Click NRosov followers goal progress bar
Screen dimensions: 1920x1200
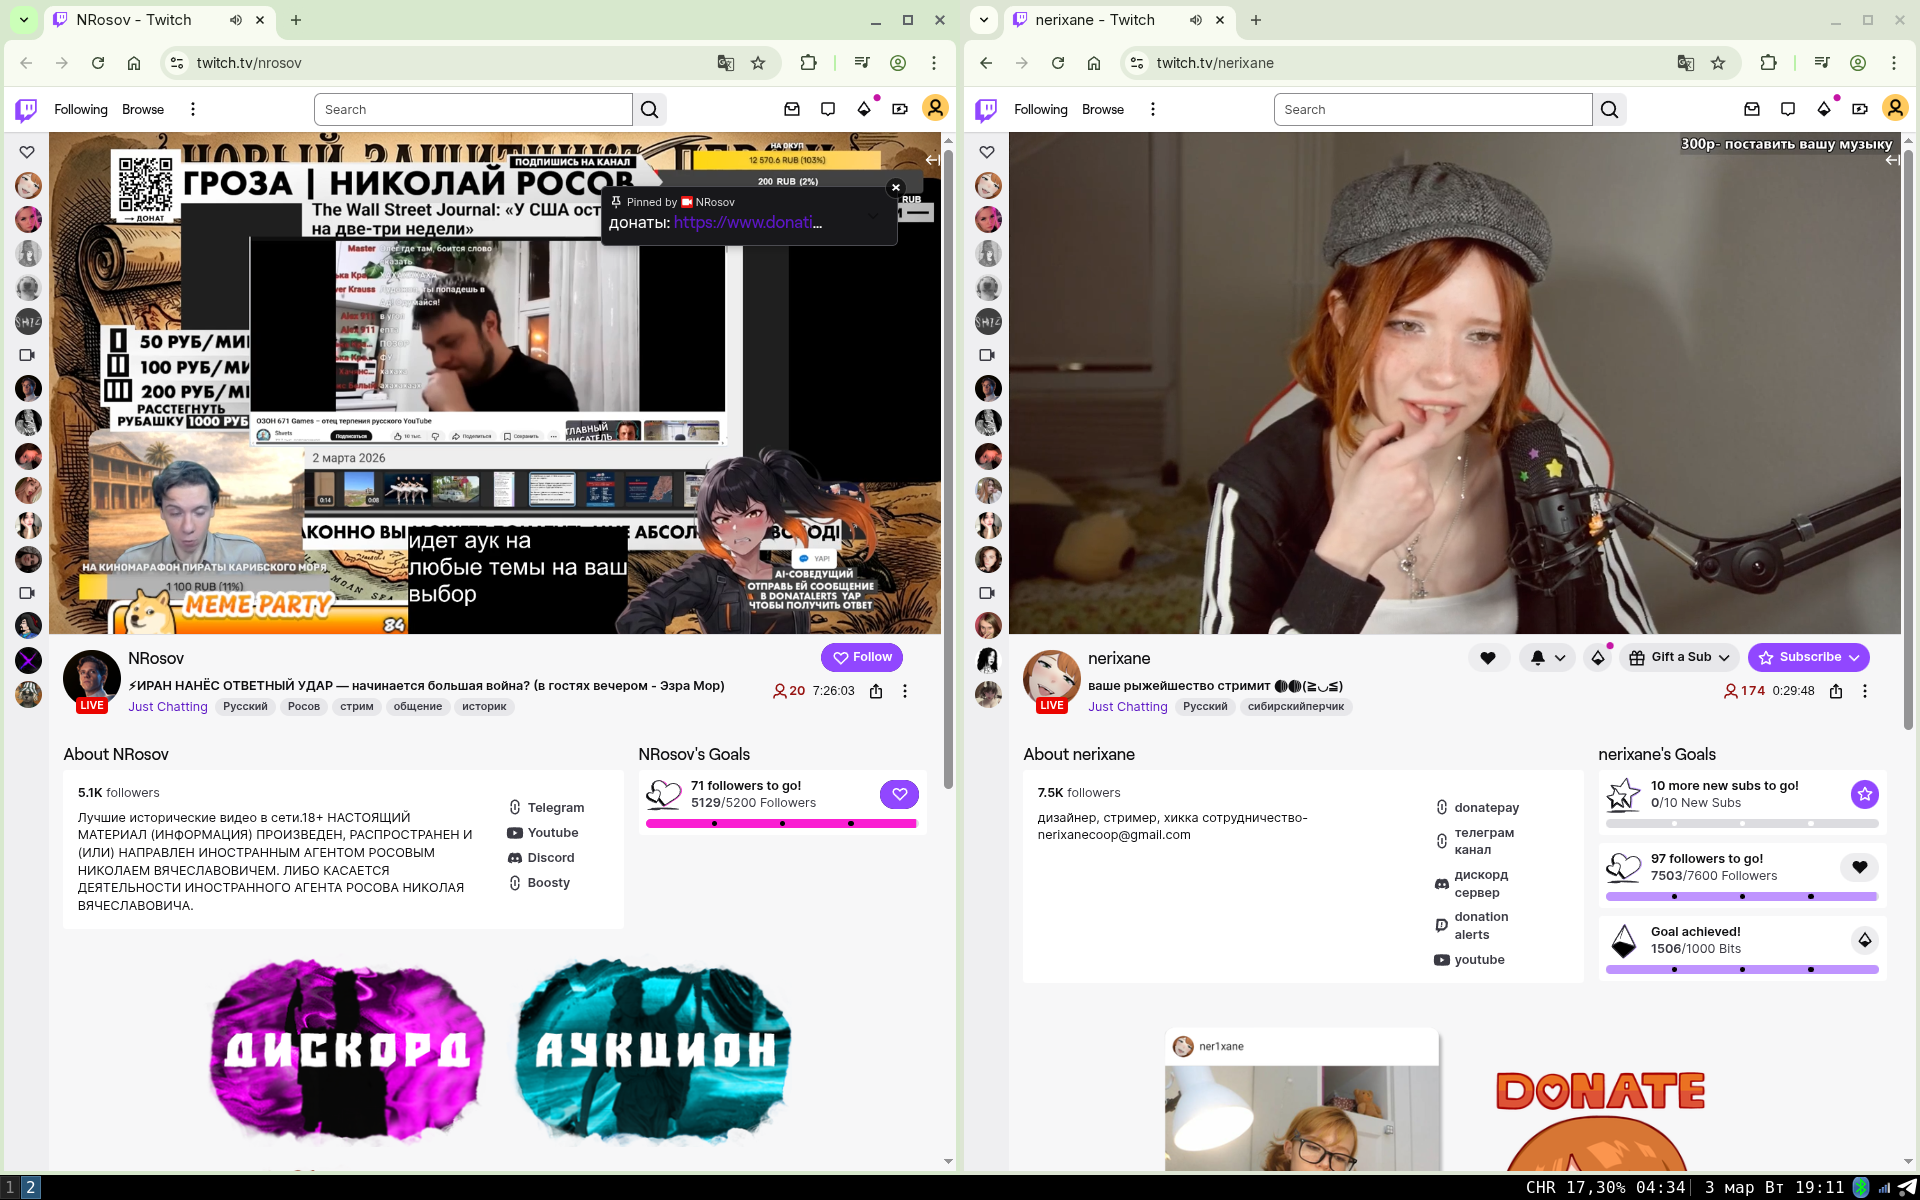click(781, 824)
